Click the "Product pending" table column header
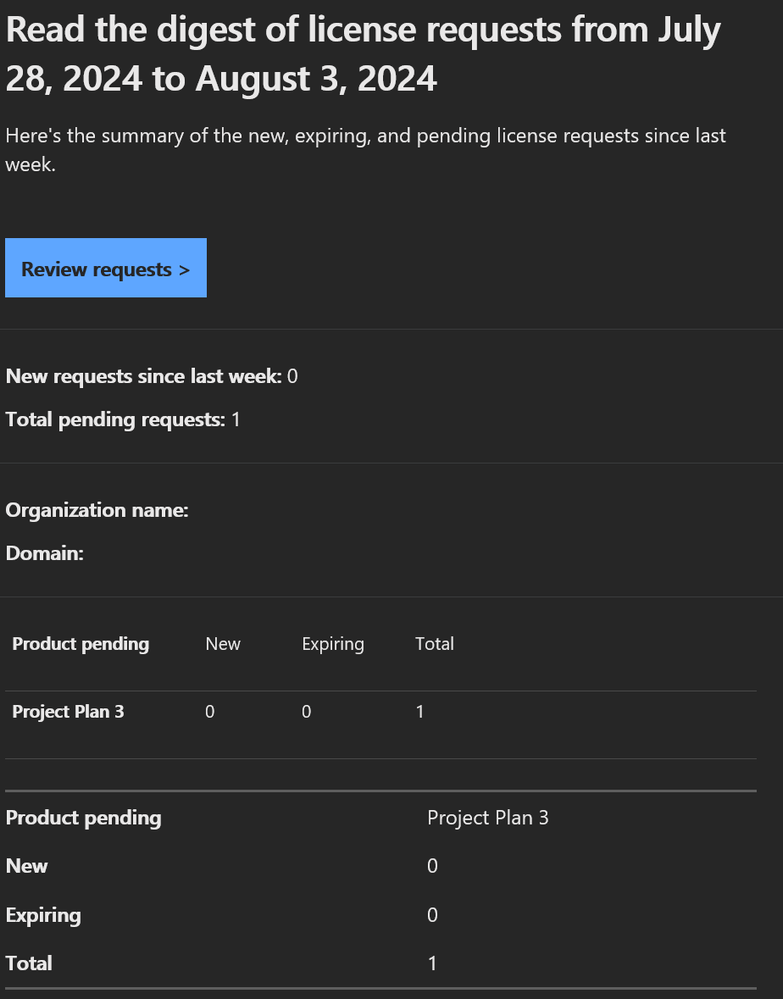The width and height of the screenshot is (783, 999). pos(80,644)
